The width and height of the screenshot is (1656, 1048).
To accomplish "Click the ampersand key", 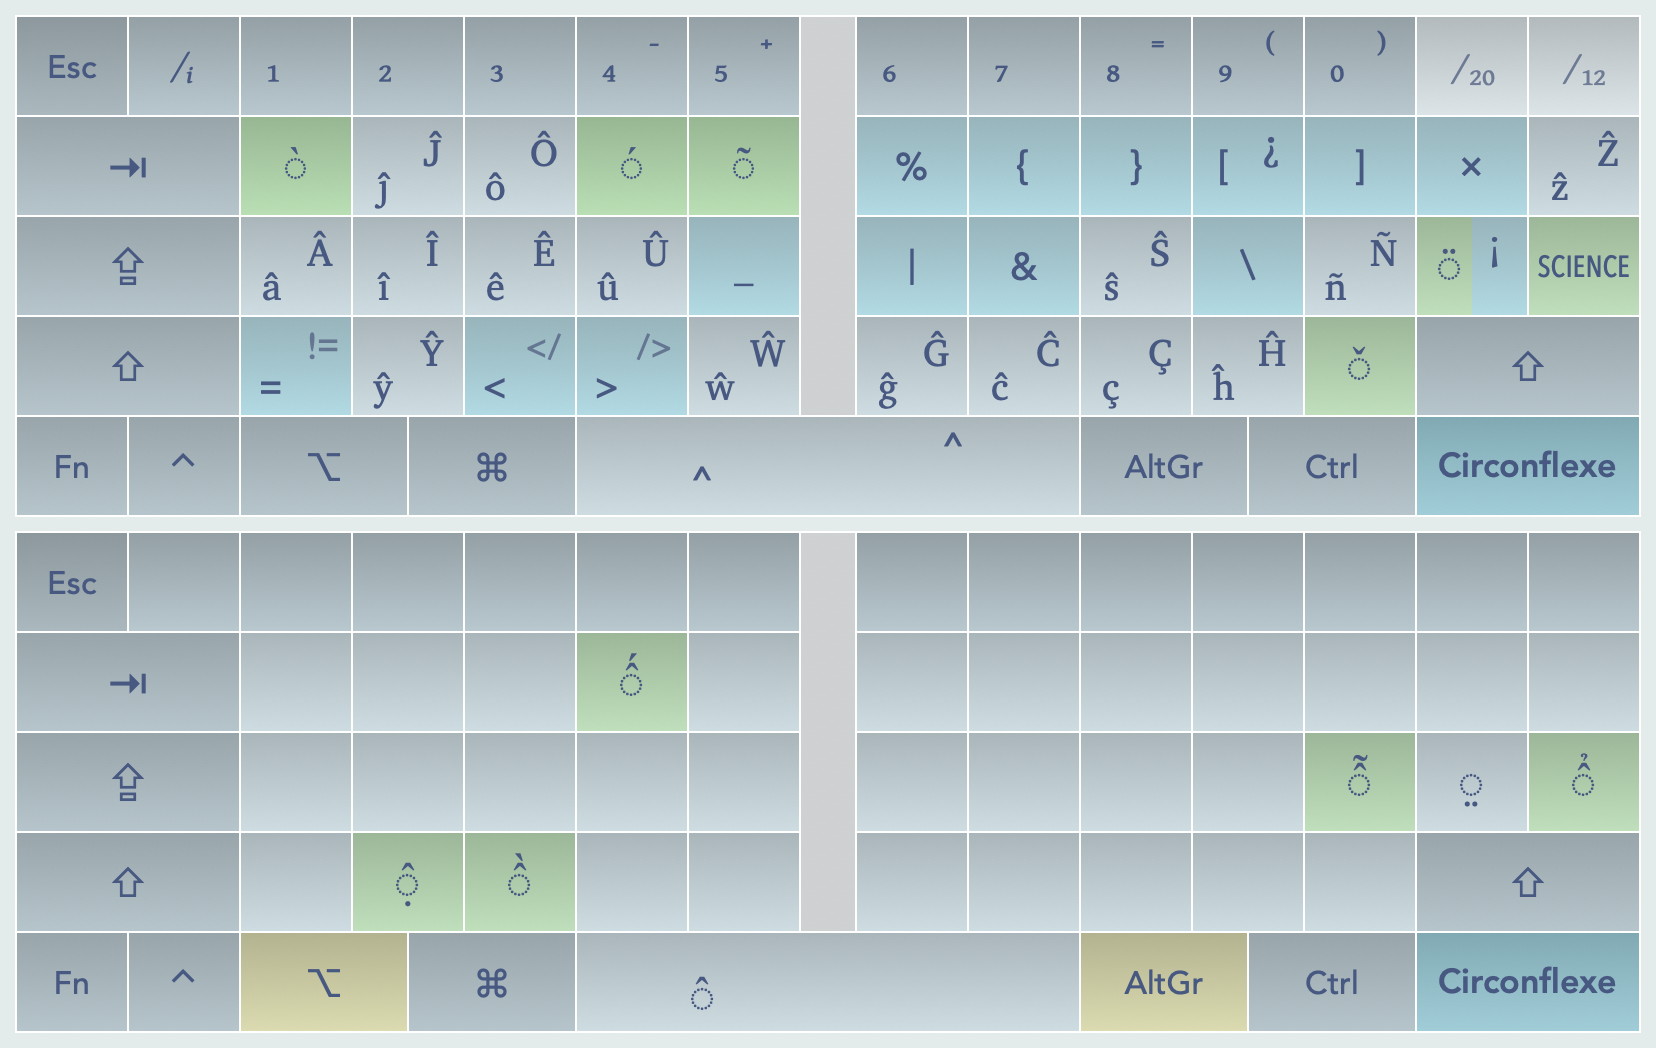I will (x=1023, y=266).
